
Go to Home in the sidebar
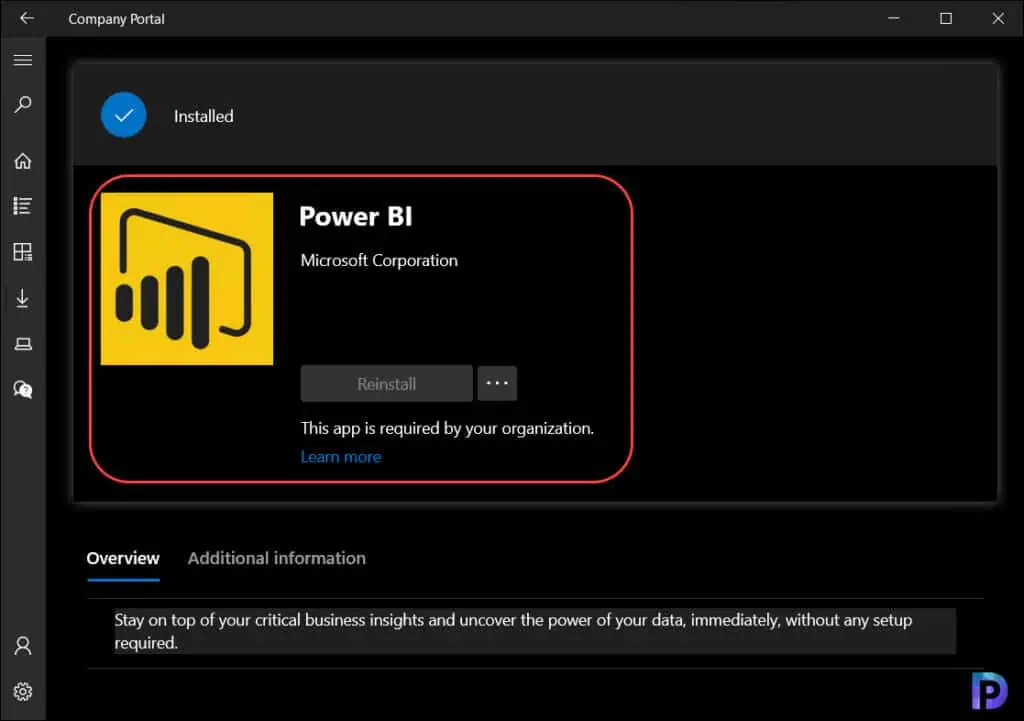pyautogui.click(x=23, y=161)
